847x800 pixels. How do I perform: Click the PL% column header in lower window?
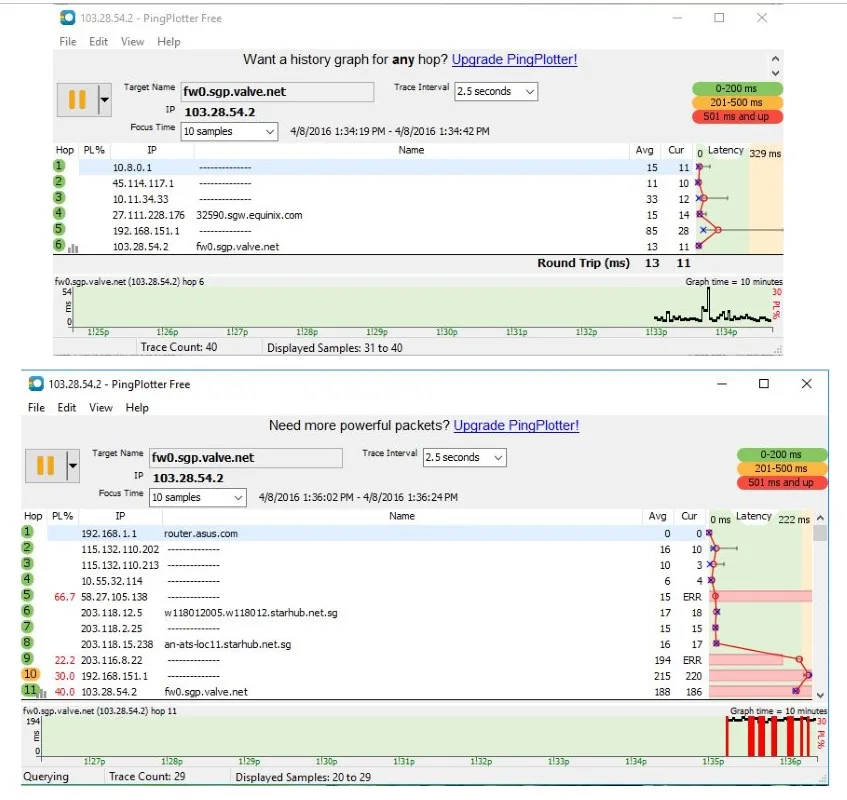63,516
